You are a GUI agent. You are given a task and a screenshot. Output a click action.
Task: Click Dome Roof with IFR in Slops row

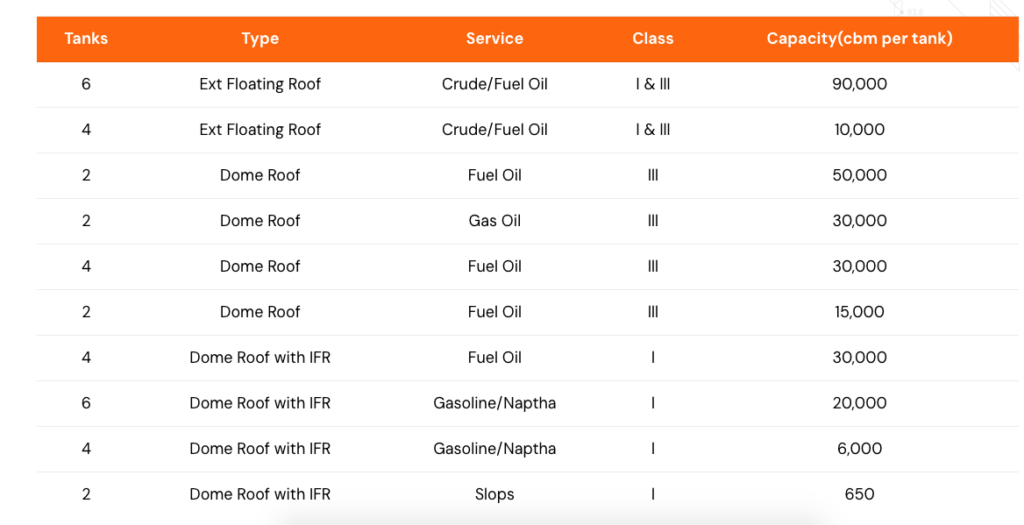[x=260, y=494]
